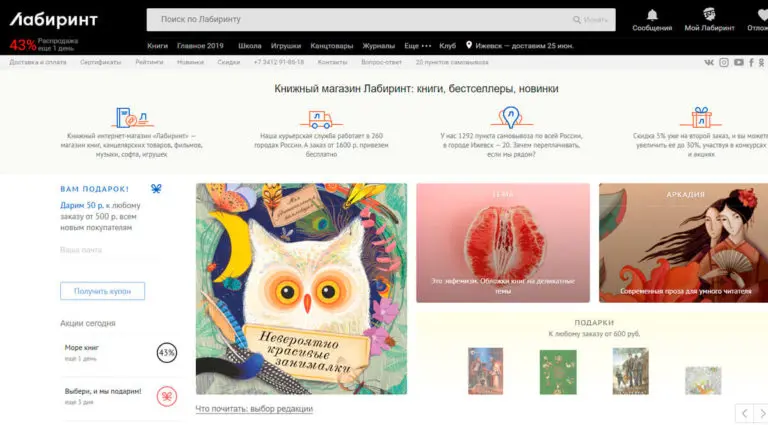Screen dimensions: 768x425
Task: Click the previous arrow of gifts carousel
Action: [x=744, y=413]
